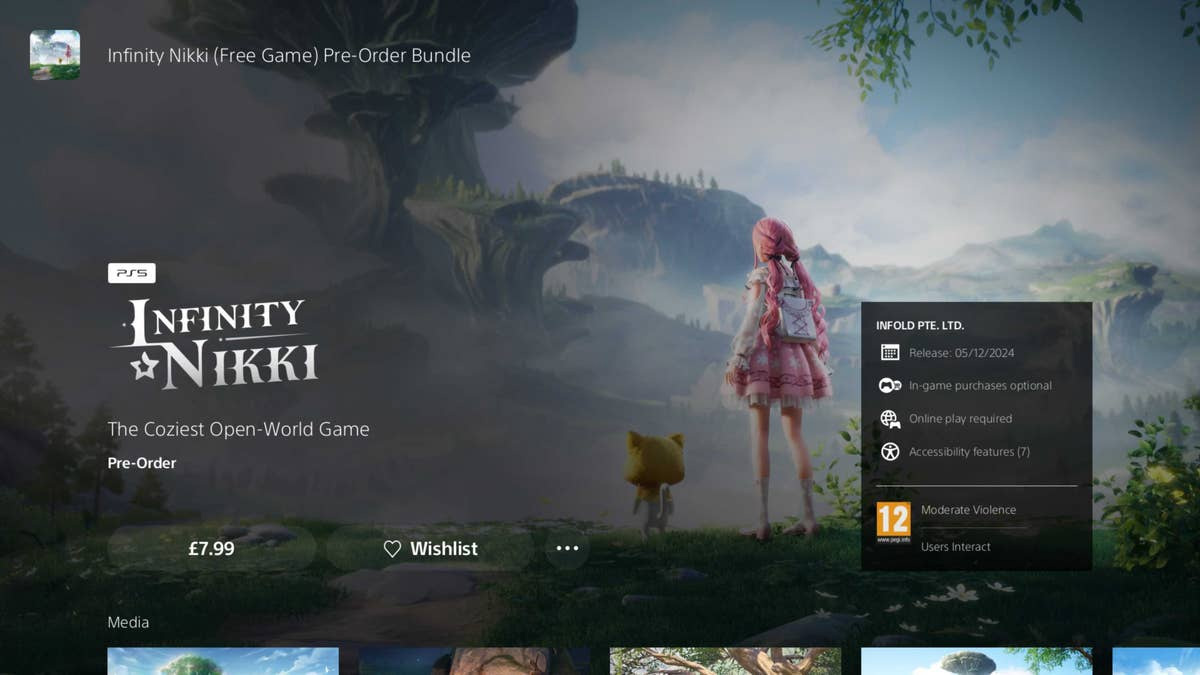Click the heart icon on Wishlist

pyautogui.click(x=392, y=549)
